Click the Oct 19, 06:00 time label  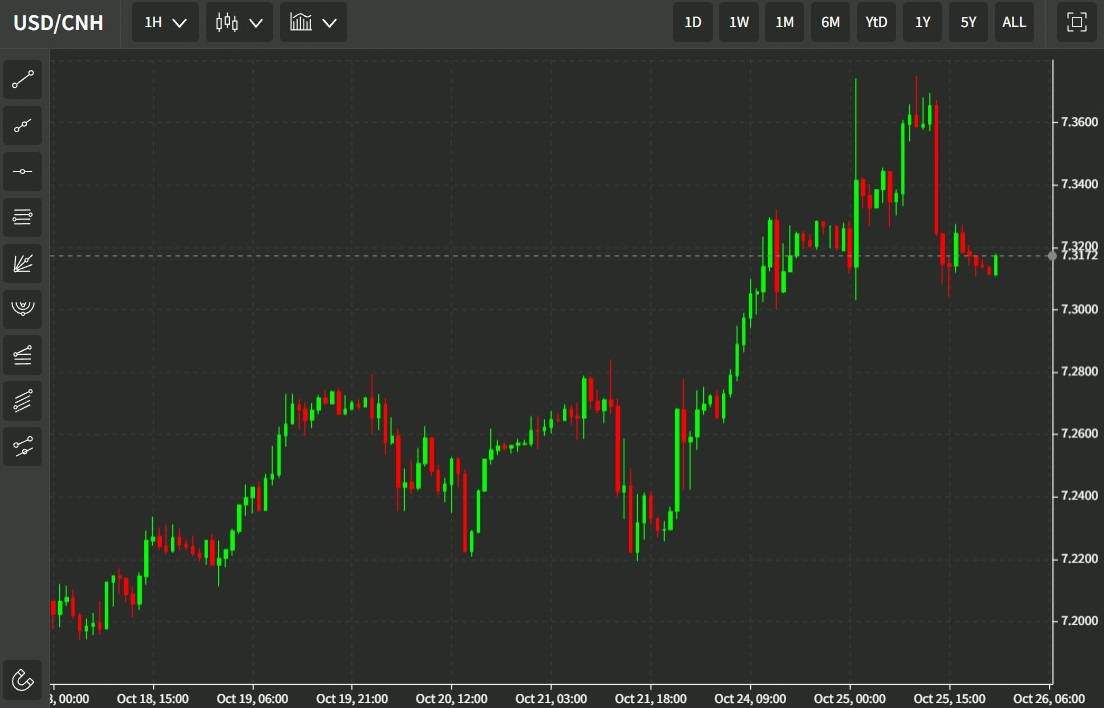(x=252, y=699)
